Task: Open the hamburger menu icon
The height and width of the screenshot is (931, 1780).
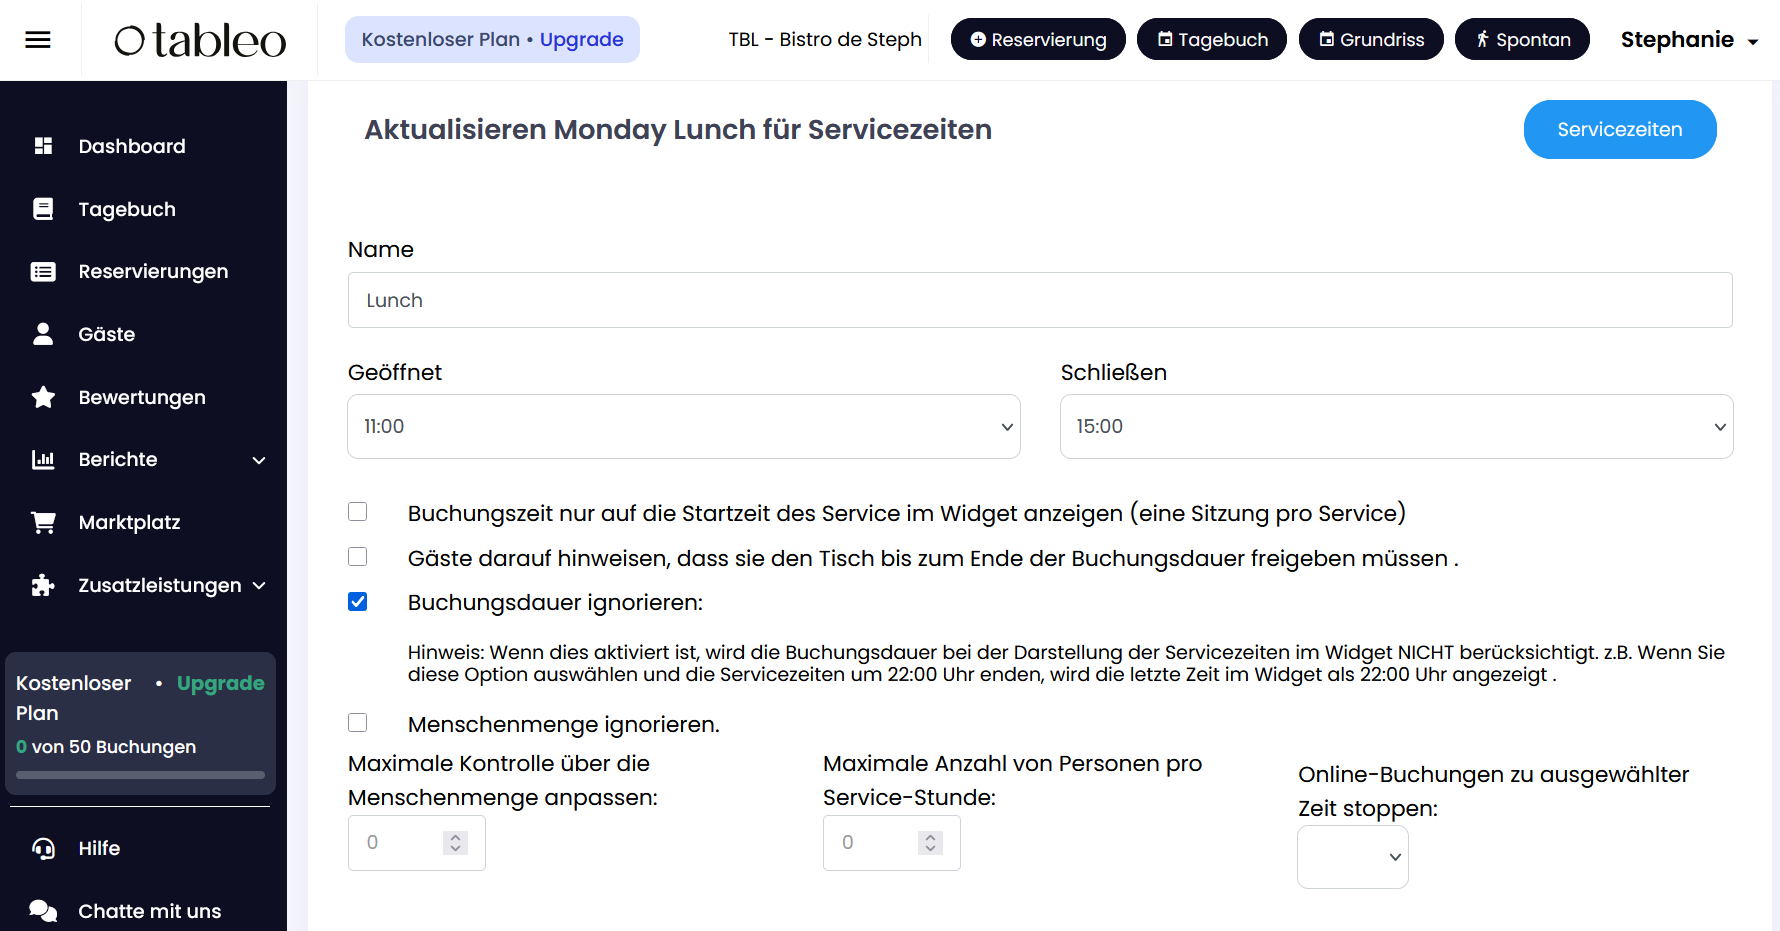Action: pyautogui.click(x=38, y=40)
